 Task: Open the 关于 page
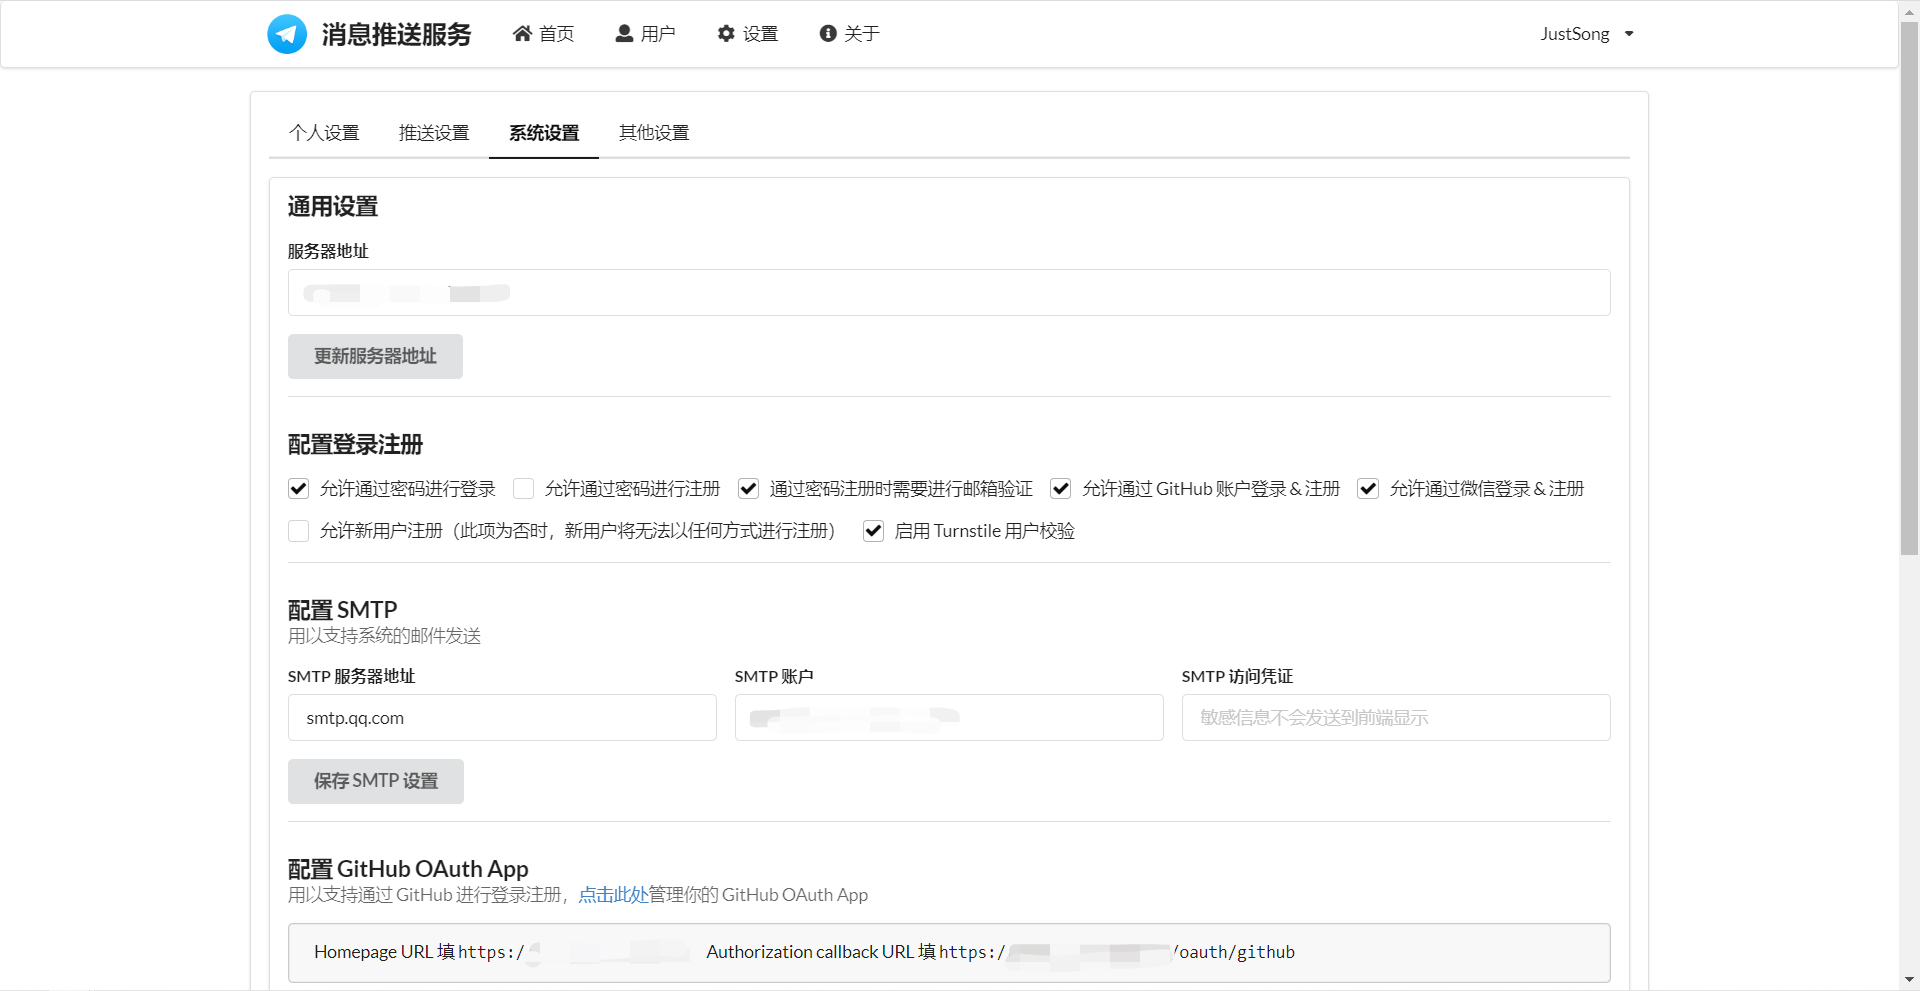[862, 33]
